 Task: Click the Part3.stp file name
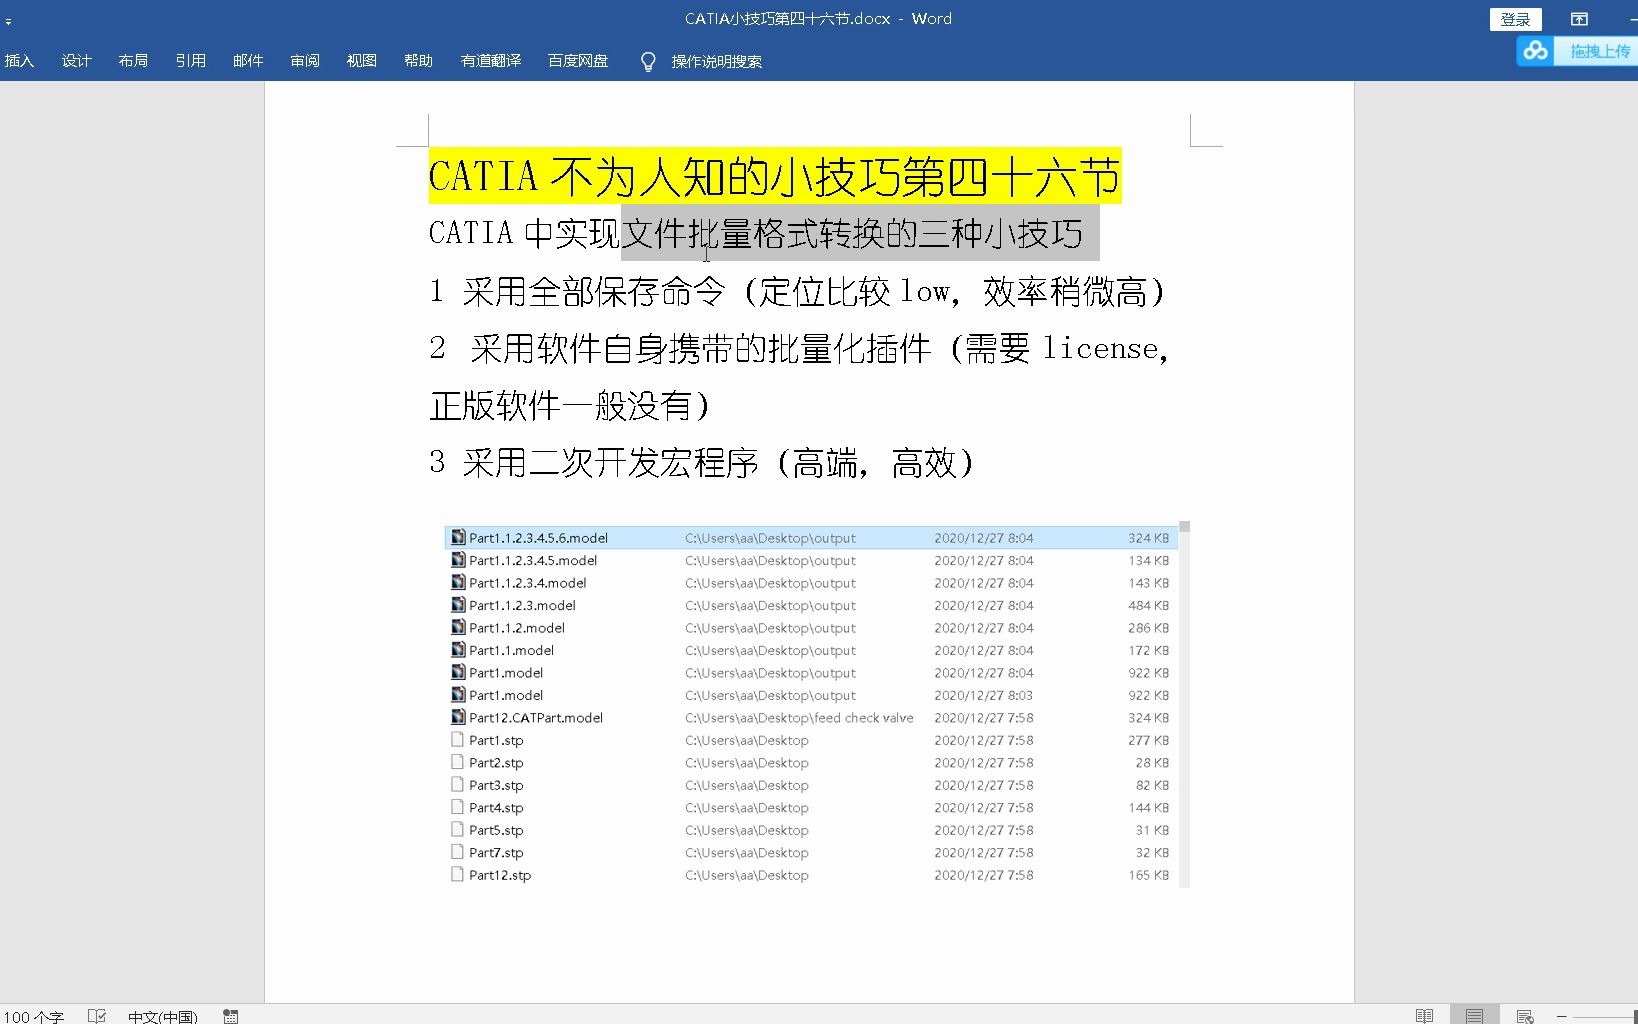tap(496, 786)
